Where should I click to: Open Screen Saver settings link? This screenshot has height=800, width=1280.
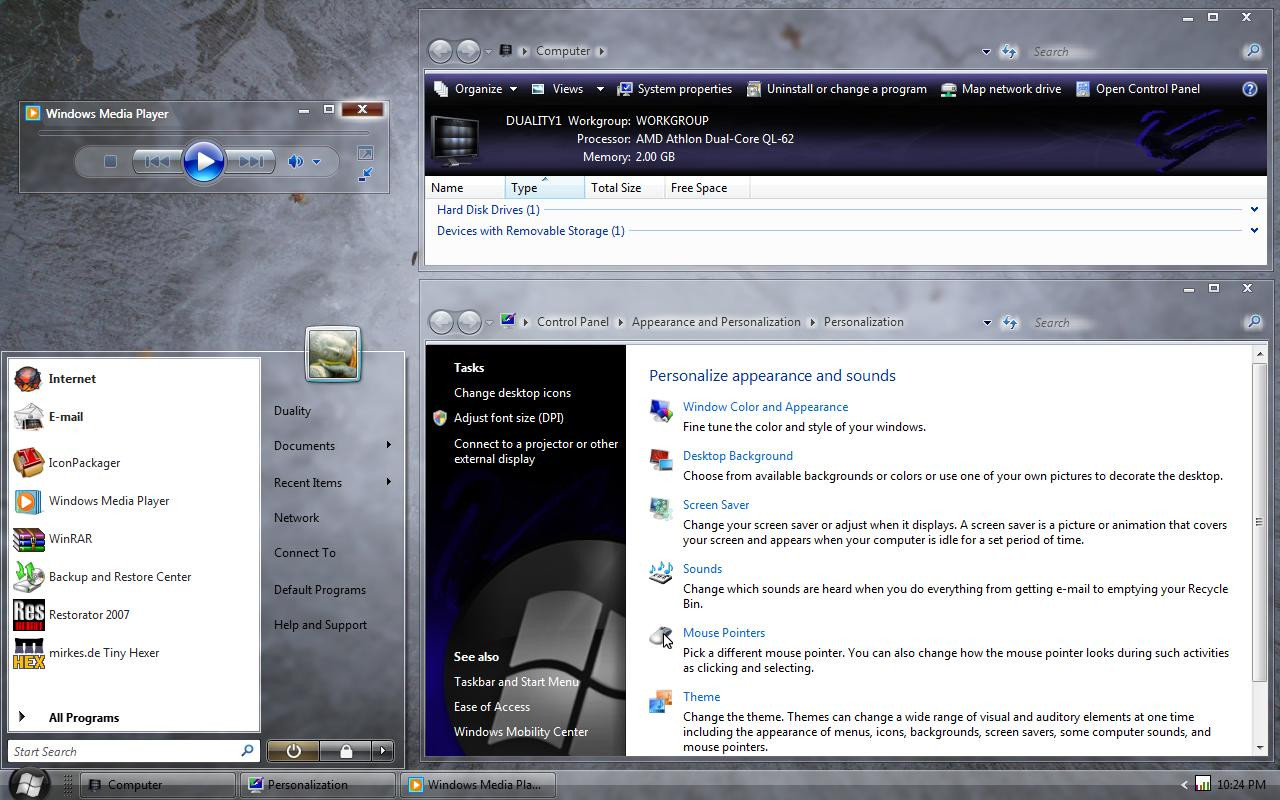point(716,505)
